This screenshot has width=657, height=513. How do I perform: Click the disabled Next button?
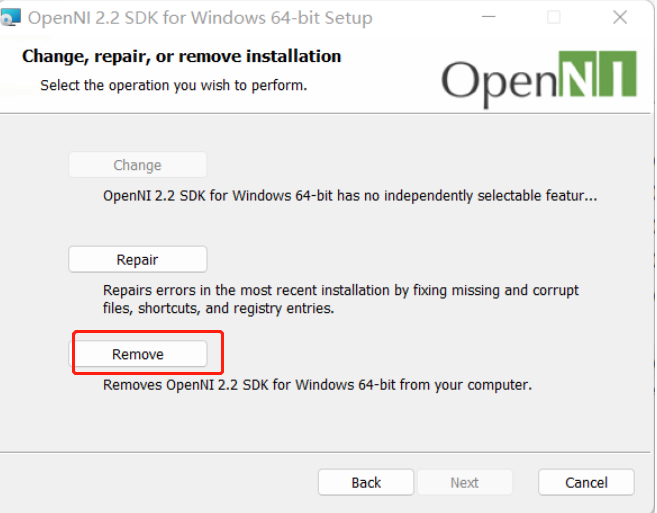[465, 482]
